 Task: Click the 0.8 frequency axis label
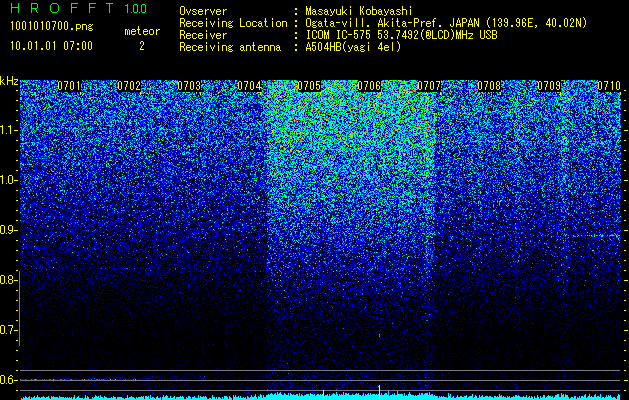click(7, 280)
